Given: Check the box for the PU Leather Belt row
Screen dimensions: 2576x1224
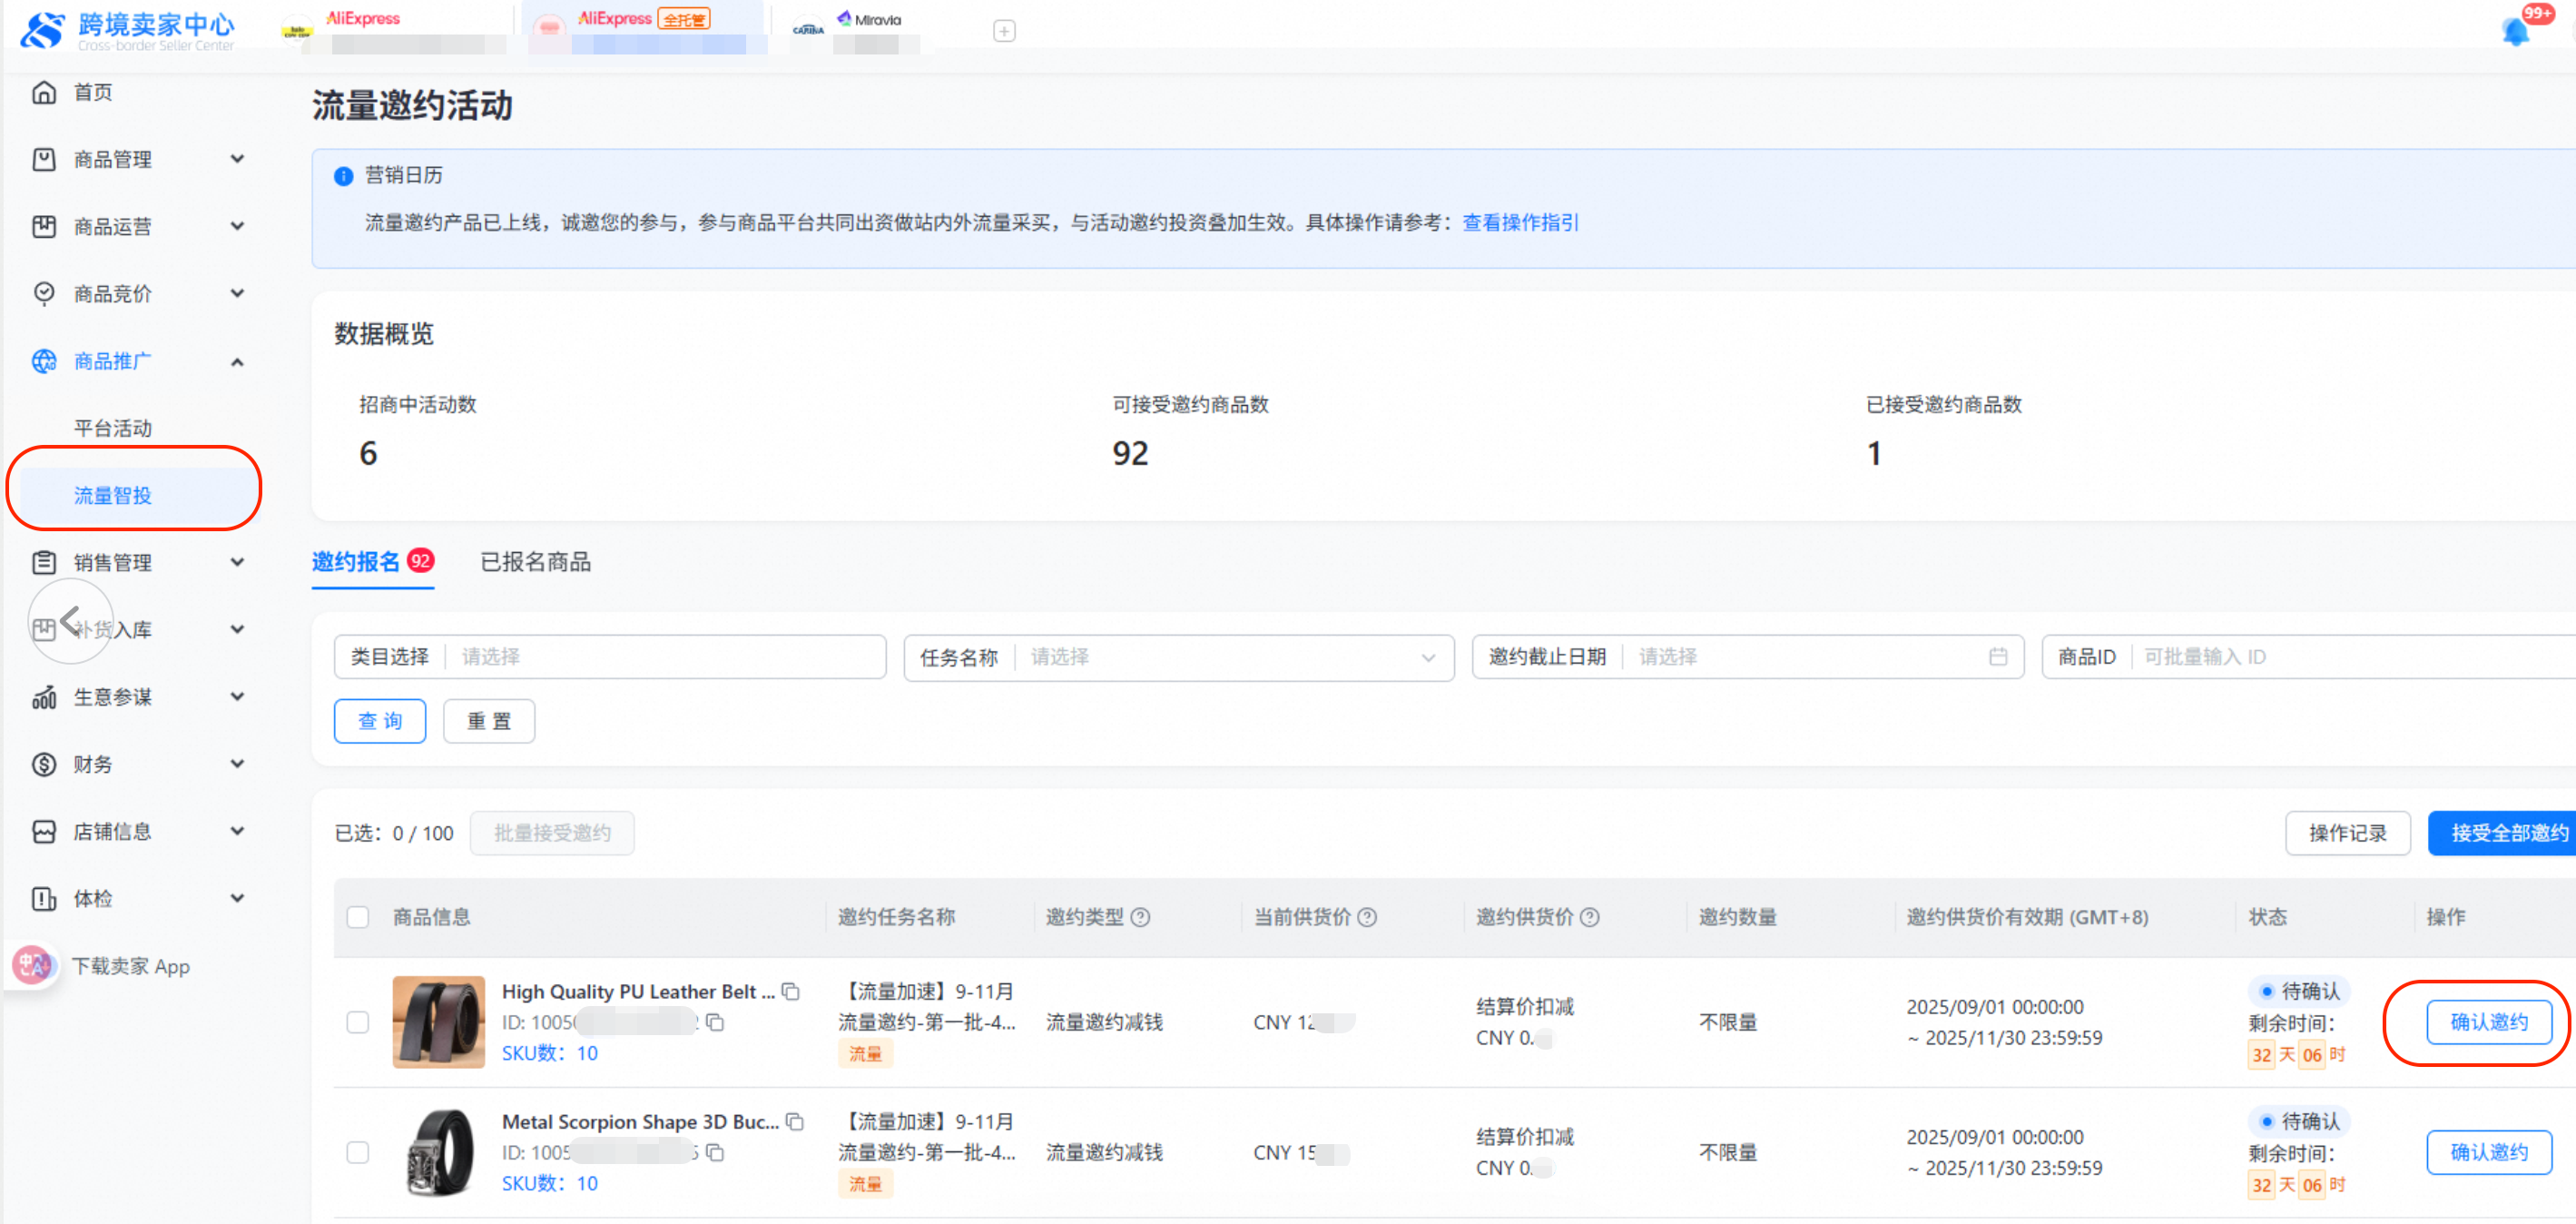Looking at the screenshot, I should (x=358, y=1022).
